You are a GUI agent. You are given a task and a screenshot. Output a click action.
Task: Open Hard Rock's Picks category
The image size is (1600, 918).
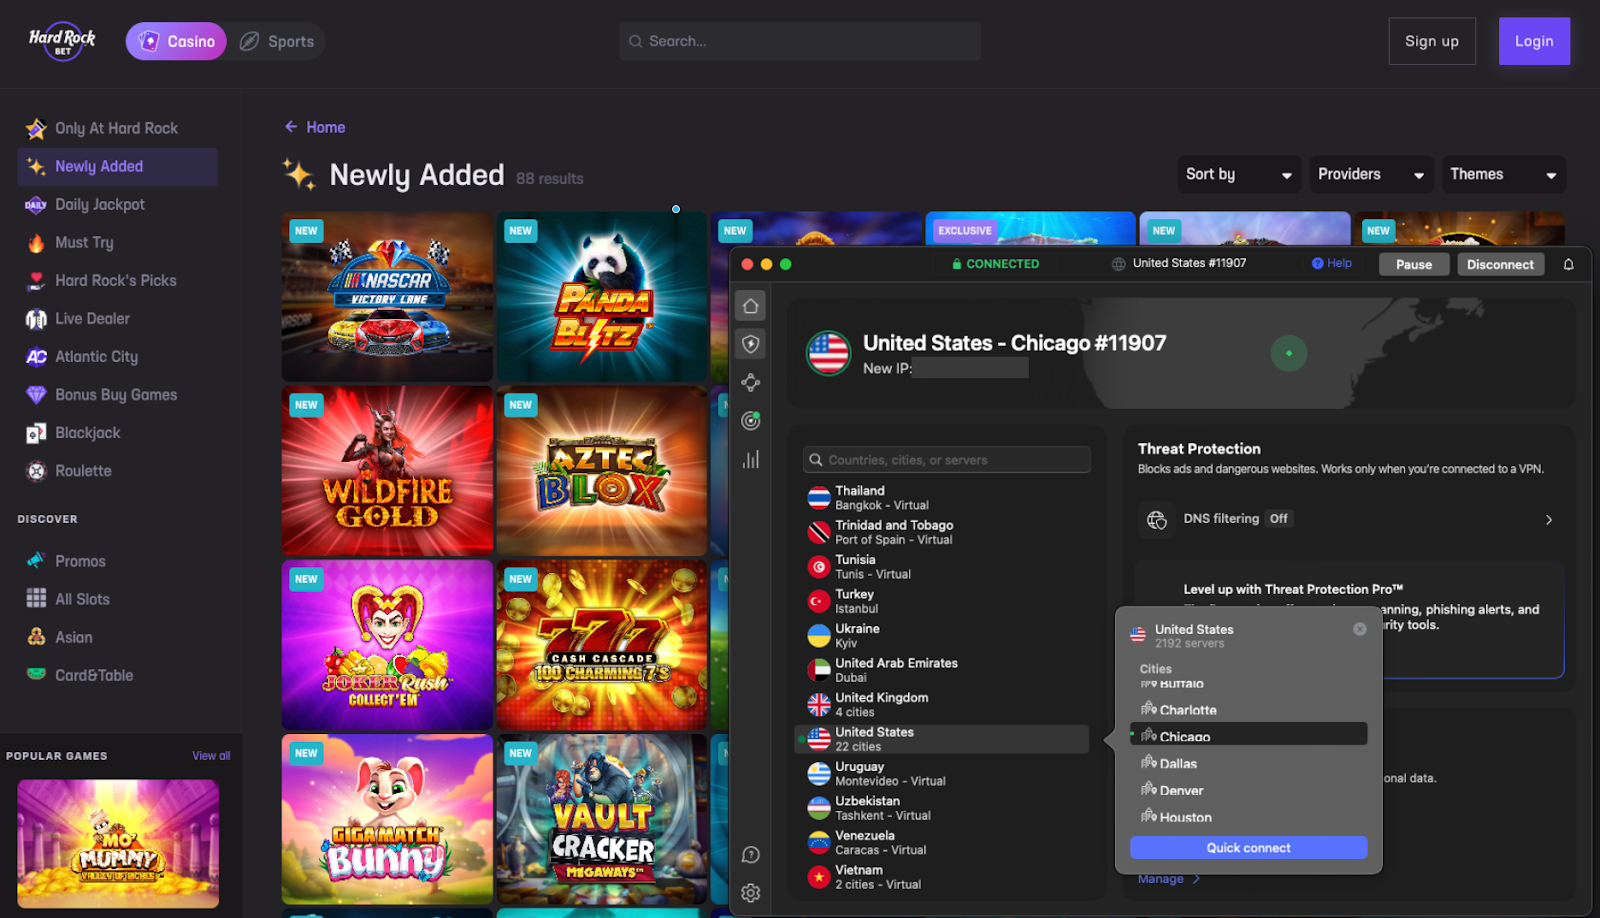pyautogui.click(x=118, y=280)
